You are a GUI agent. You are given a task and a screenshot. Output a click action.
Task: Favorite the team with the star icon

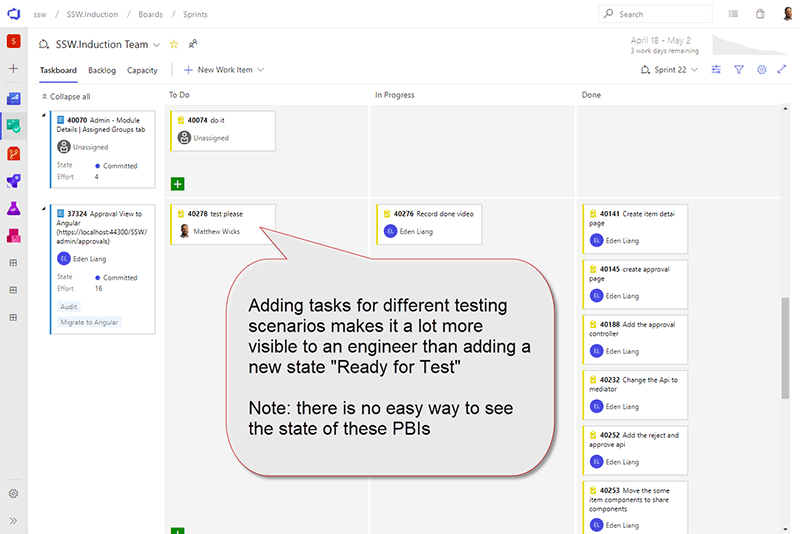(173, 44)
